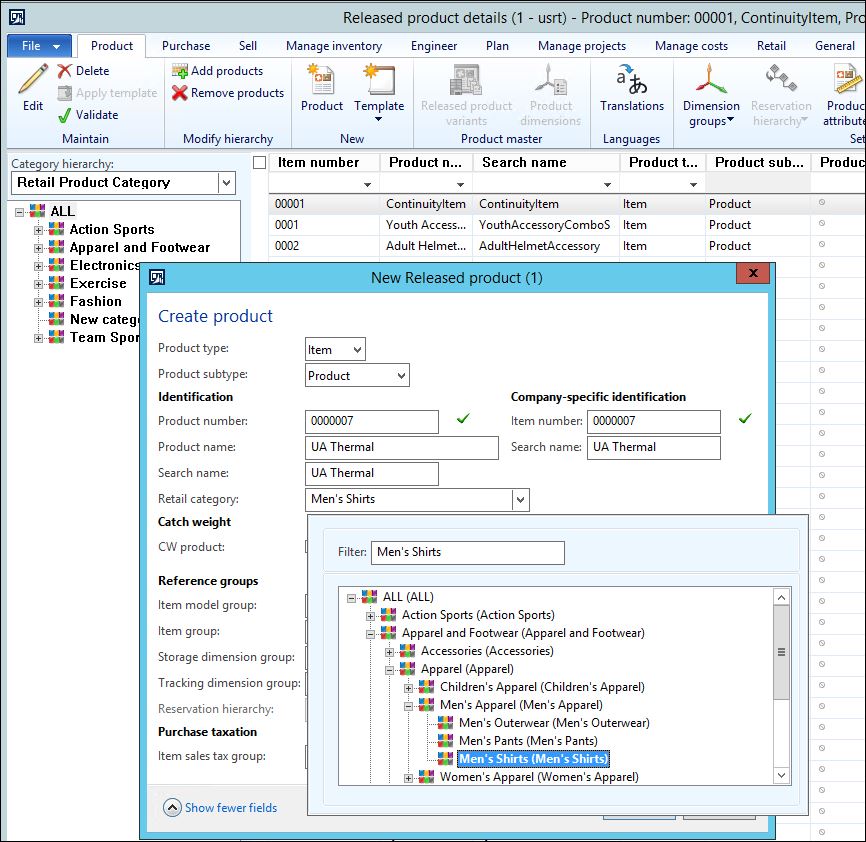Screen dimensions: 866x842
Task: Switch to the Retail ribbon tab
Action: point(770,45)
